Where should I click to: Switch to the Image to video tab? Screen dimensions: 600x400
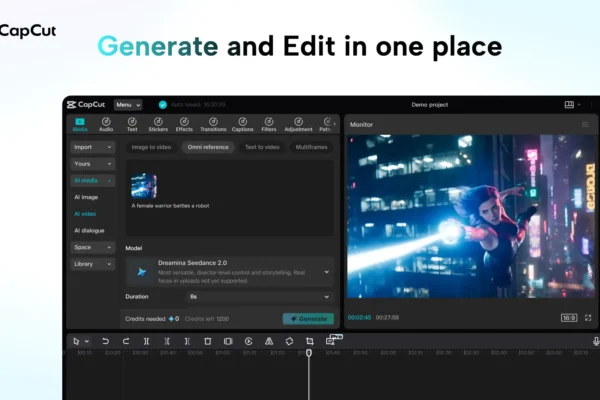pyautogui.click(x=152, y=147)
